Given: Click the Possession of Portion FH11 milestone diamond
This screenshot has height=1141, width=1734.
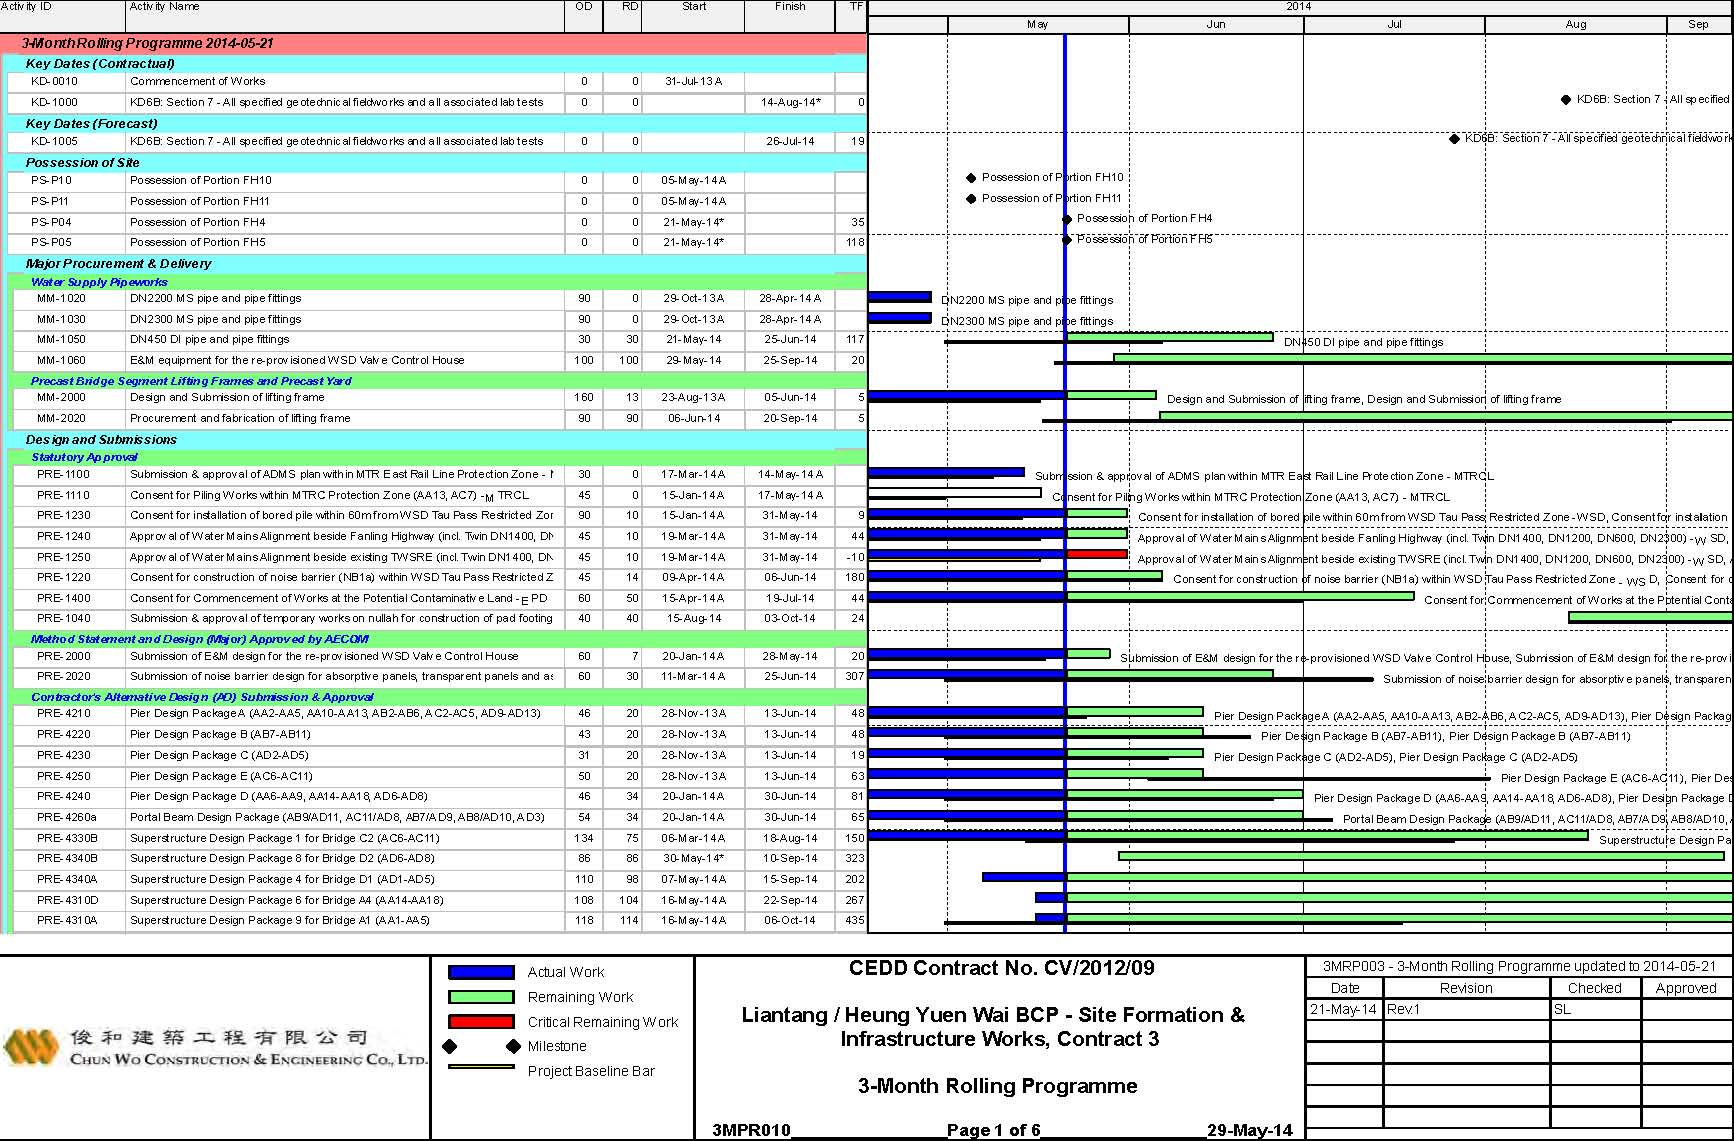Looking at the screenshot, I should [x=971, y=199].
